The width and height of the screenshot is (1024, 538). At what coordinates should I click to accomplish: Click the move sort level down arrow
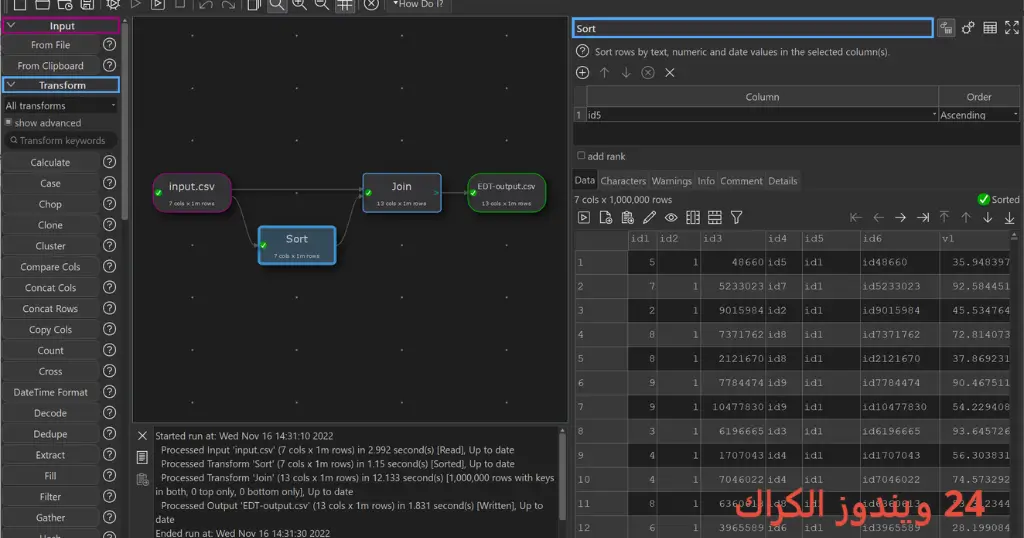coord(626,72)
